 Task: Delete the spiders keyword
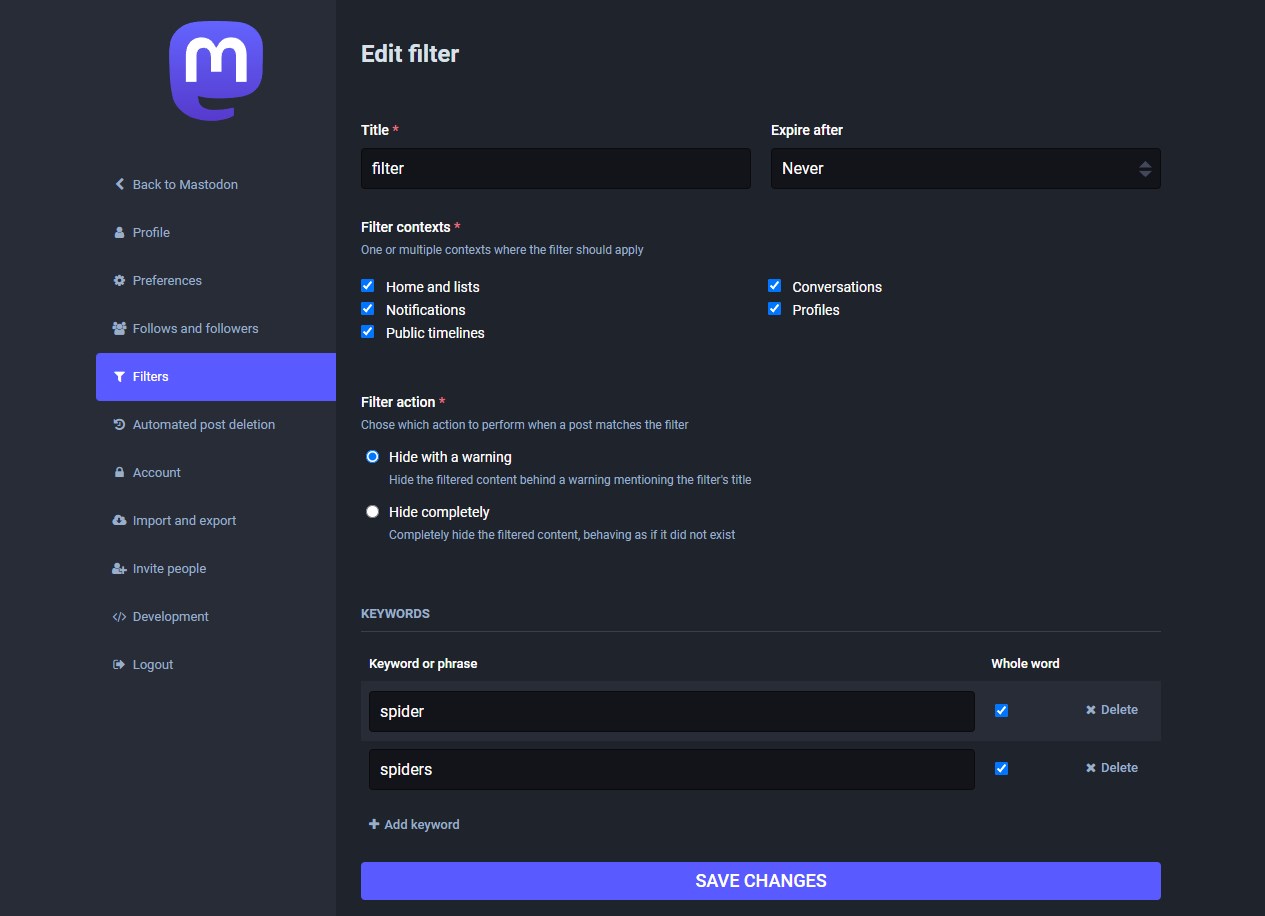(1112, 768)
